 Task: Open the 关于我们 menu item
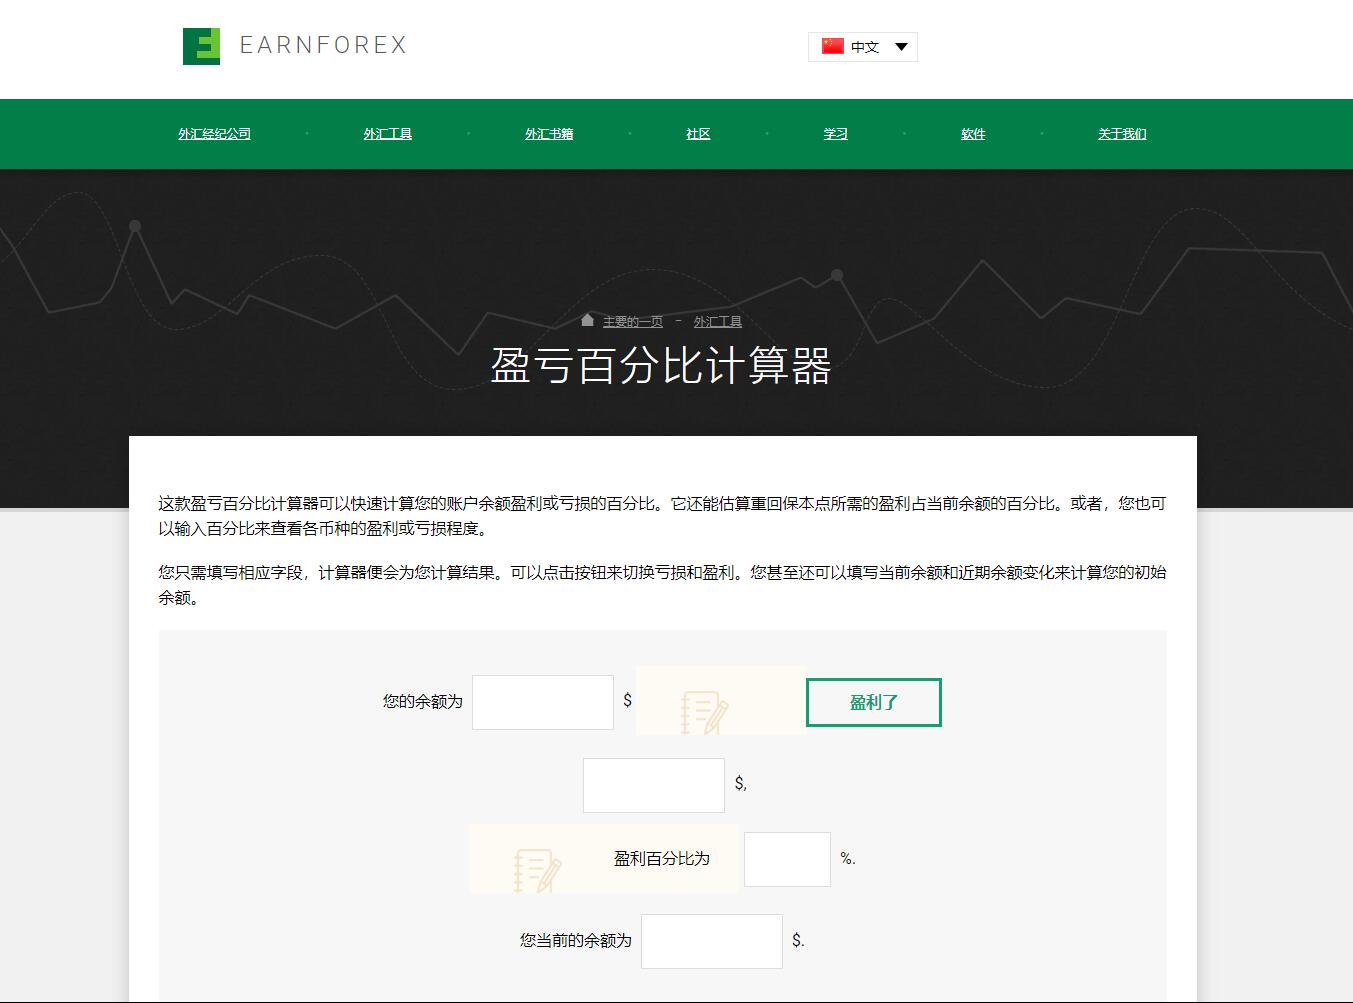pyautogui.click(x=1122, y=134)
